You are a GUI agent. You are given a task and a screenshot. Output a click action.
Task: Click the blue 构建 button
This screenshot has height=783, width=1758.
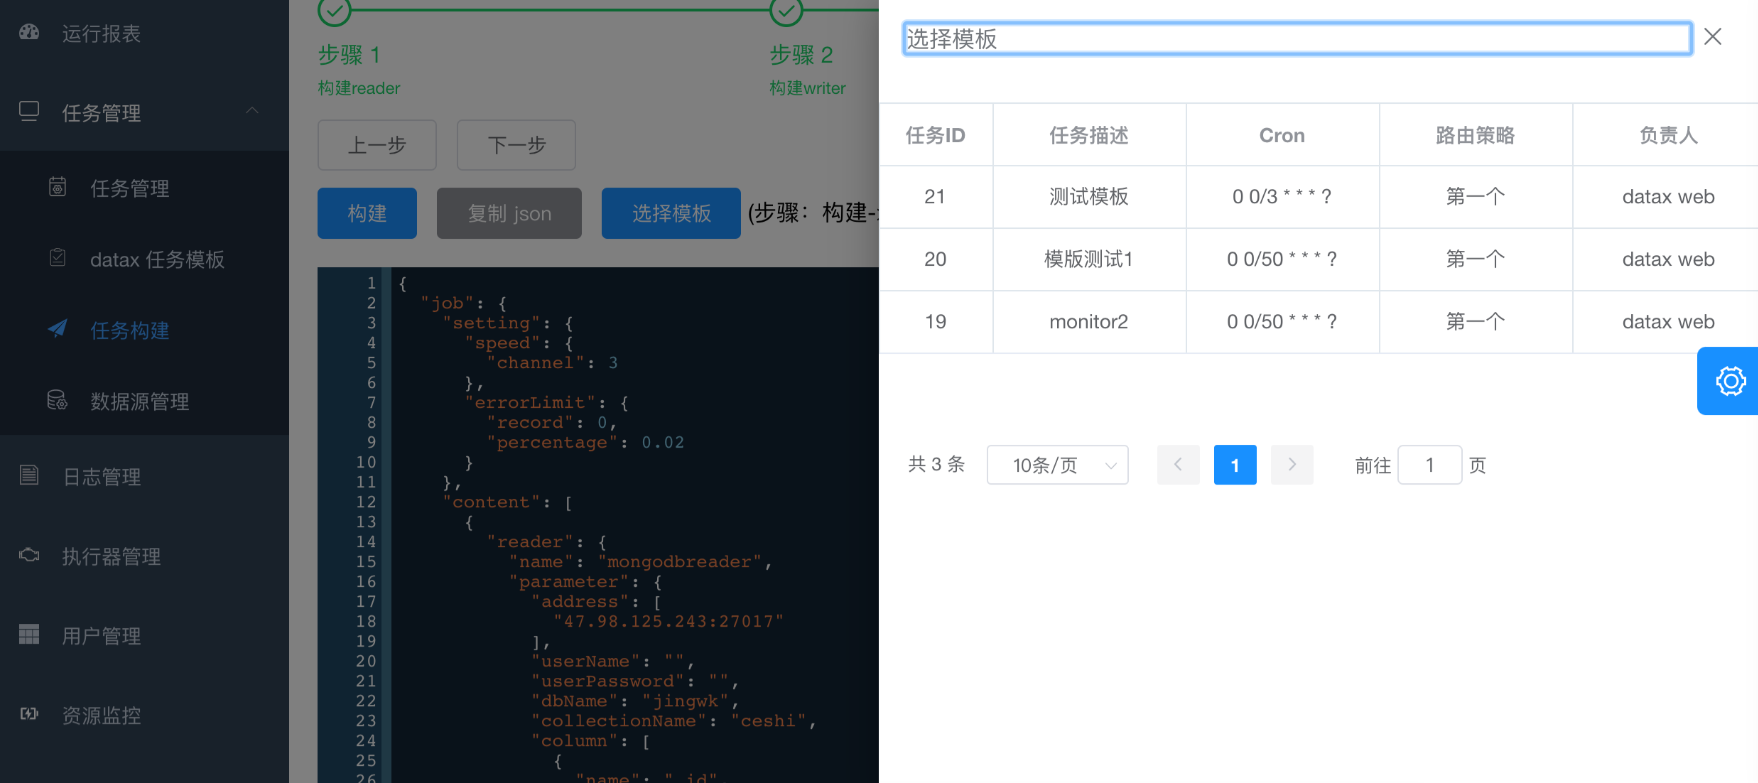[x=367, y=213]
